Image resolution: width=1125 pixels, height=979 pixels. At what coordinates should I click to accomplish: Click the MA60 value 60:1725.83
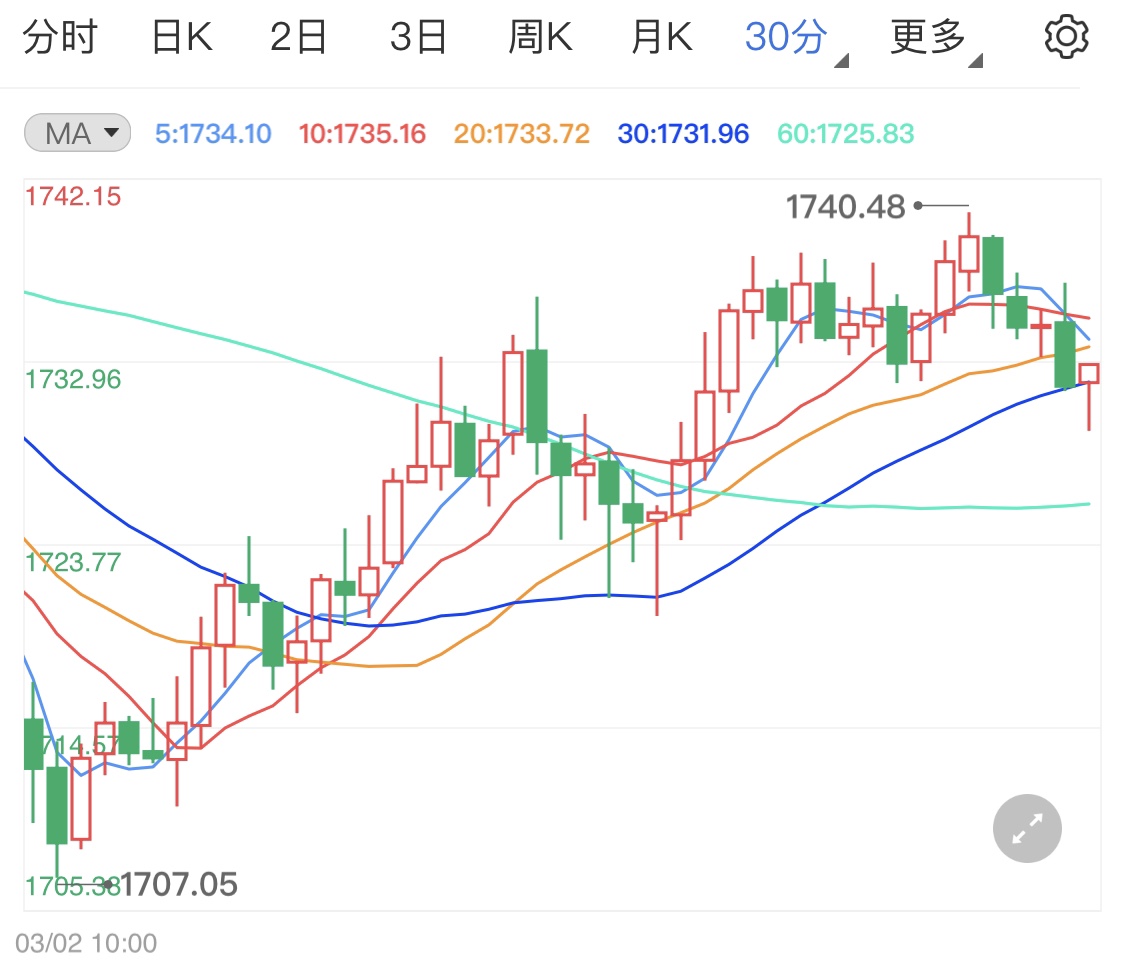coord(846,134)
